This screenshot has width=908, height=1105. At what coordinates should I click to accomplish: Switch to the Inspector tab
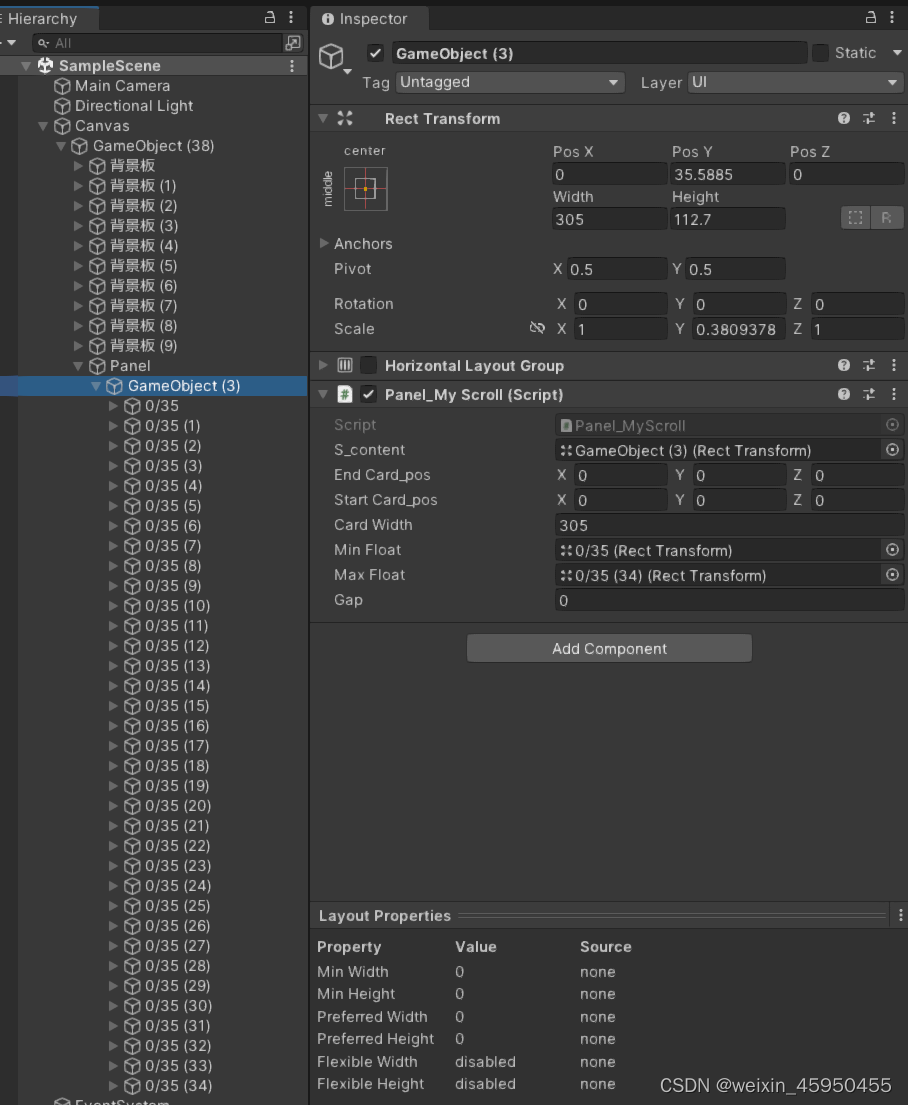369,17
